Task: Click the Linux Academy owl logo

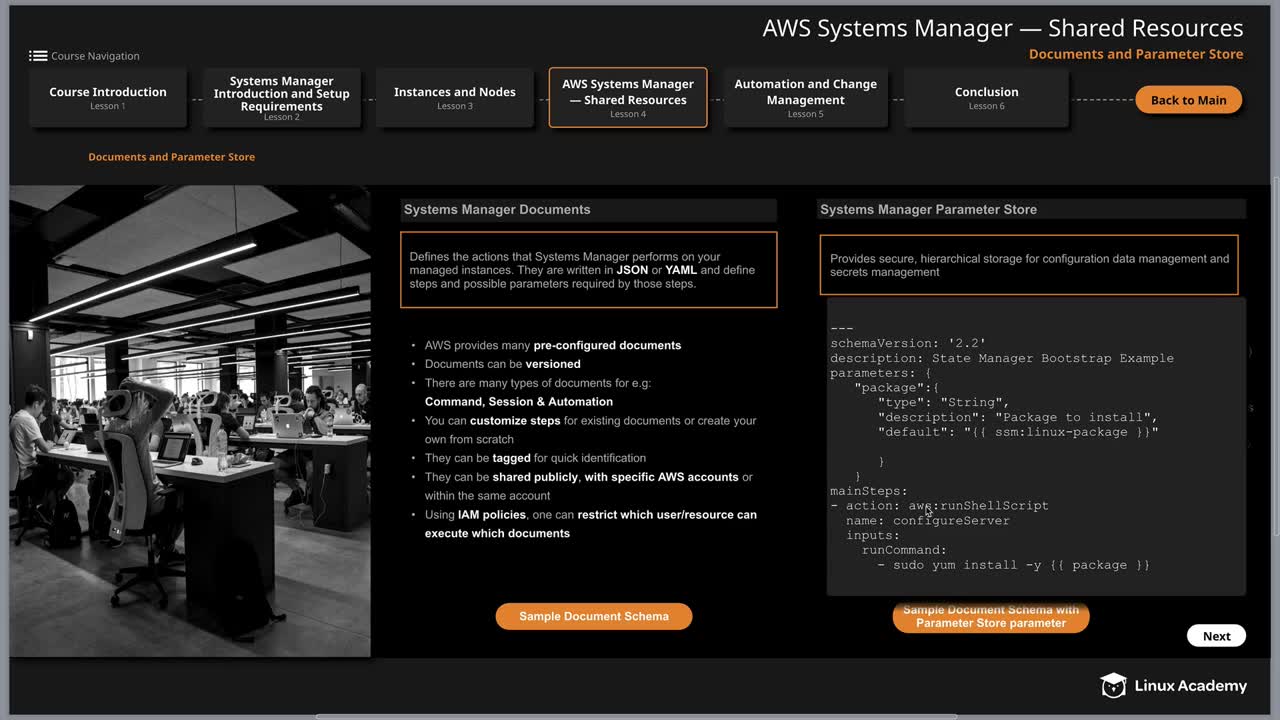Action: 1113,685
